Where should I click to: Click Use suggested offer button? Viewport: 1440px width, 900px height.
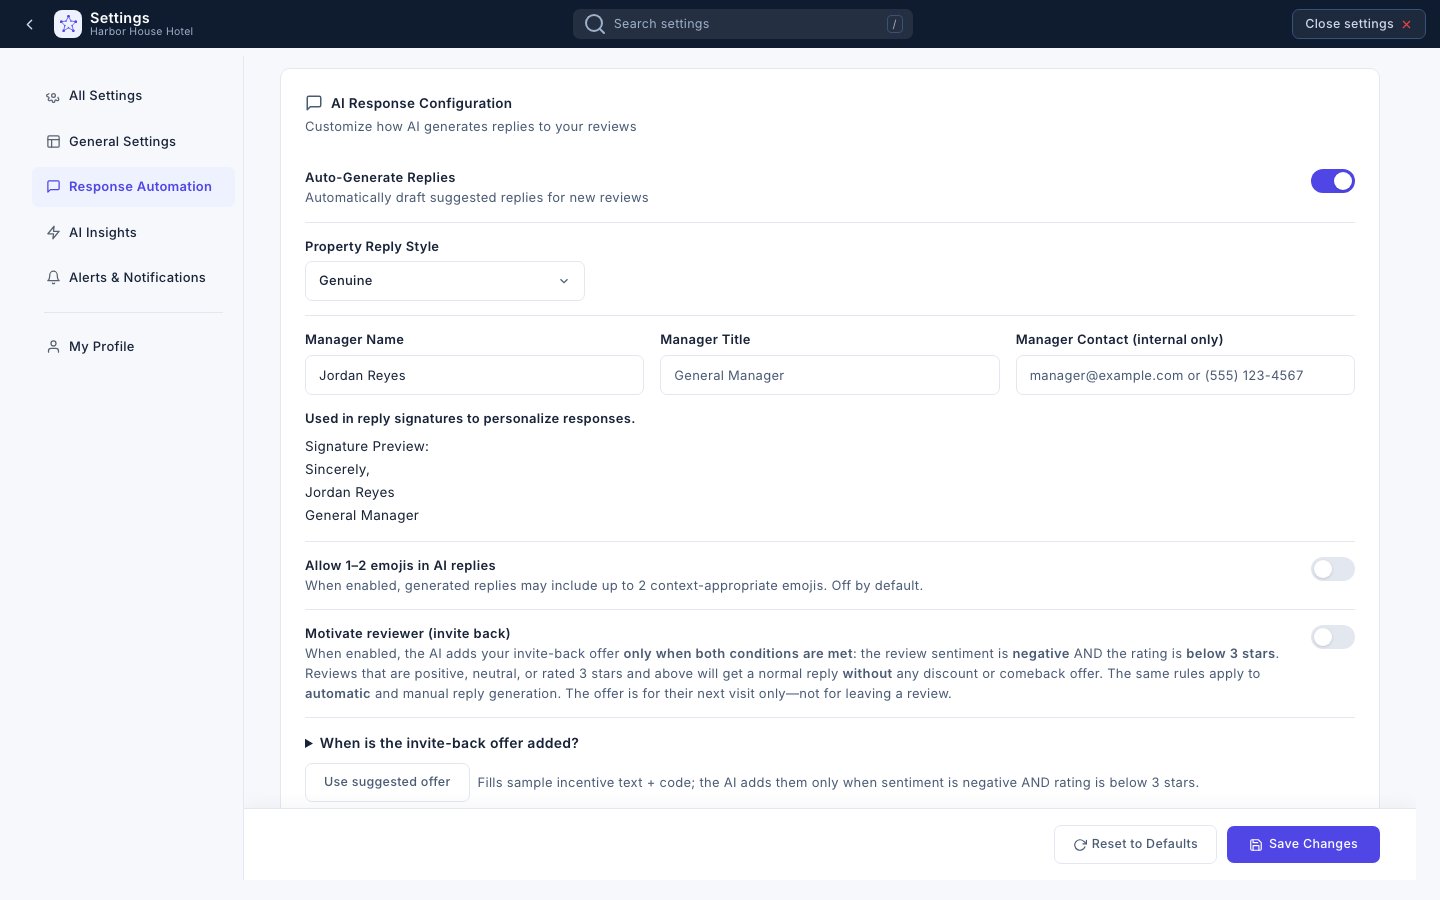[387, 782]
